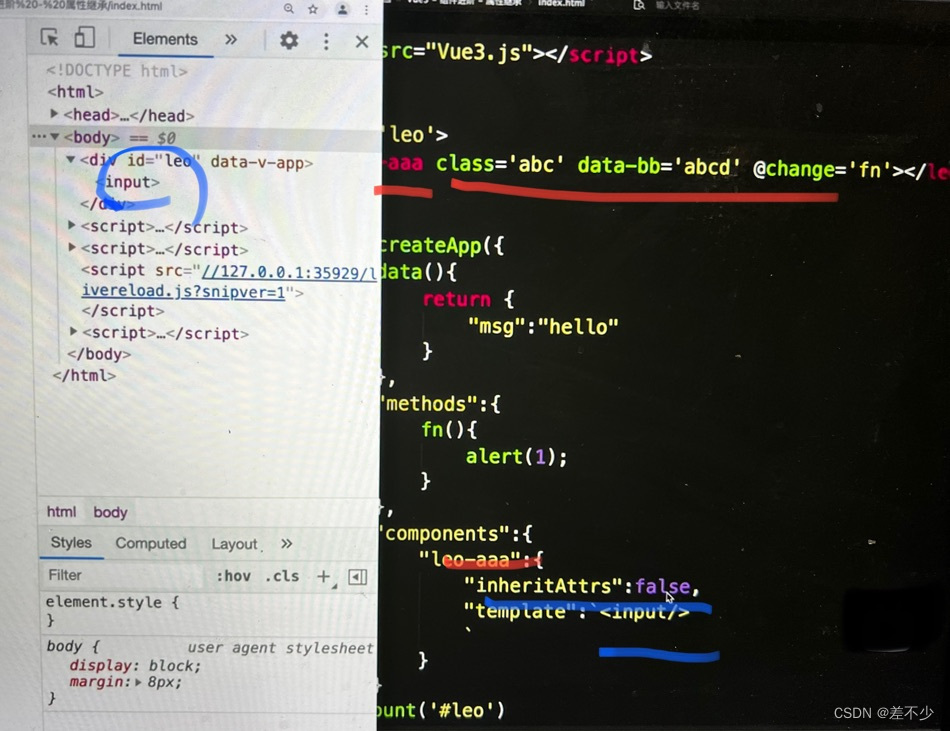This screenshot has height=731, width=950.
Task: Expand the head node
Action: coord(54,114)
